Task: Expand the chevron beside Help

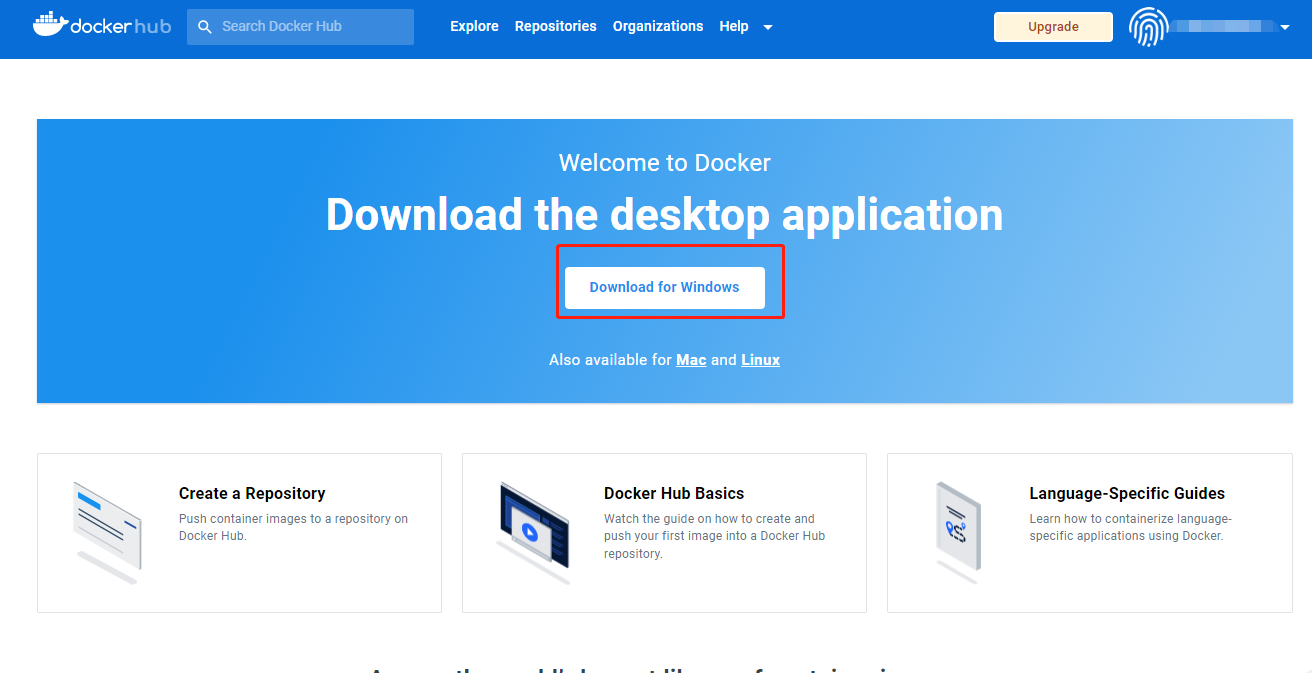Action: (x=766, y=27)
